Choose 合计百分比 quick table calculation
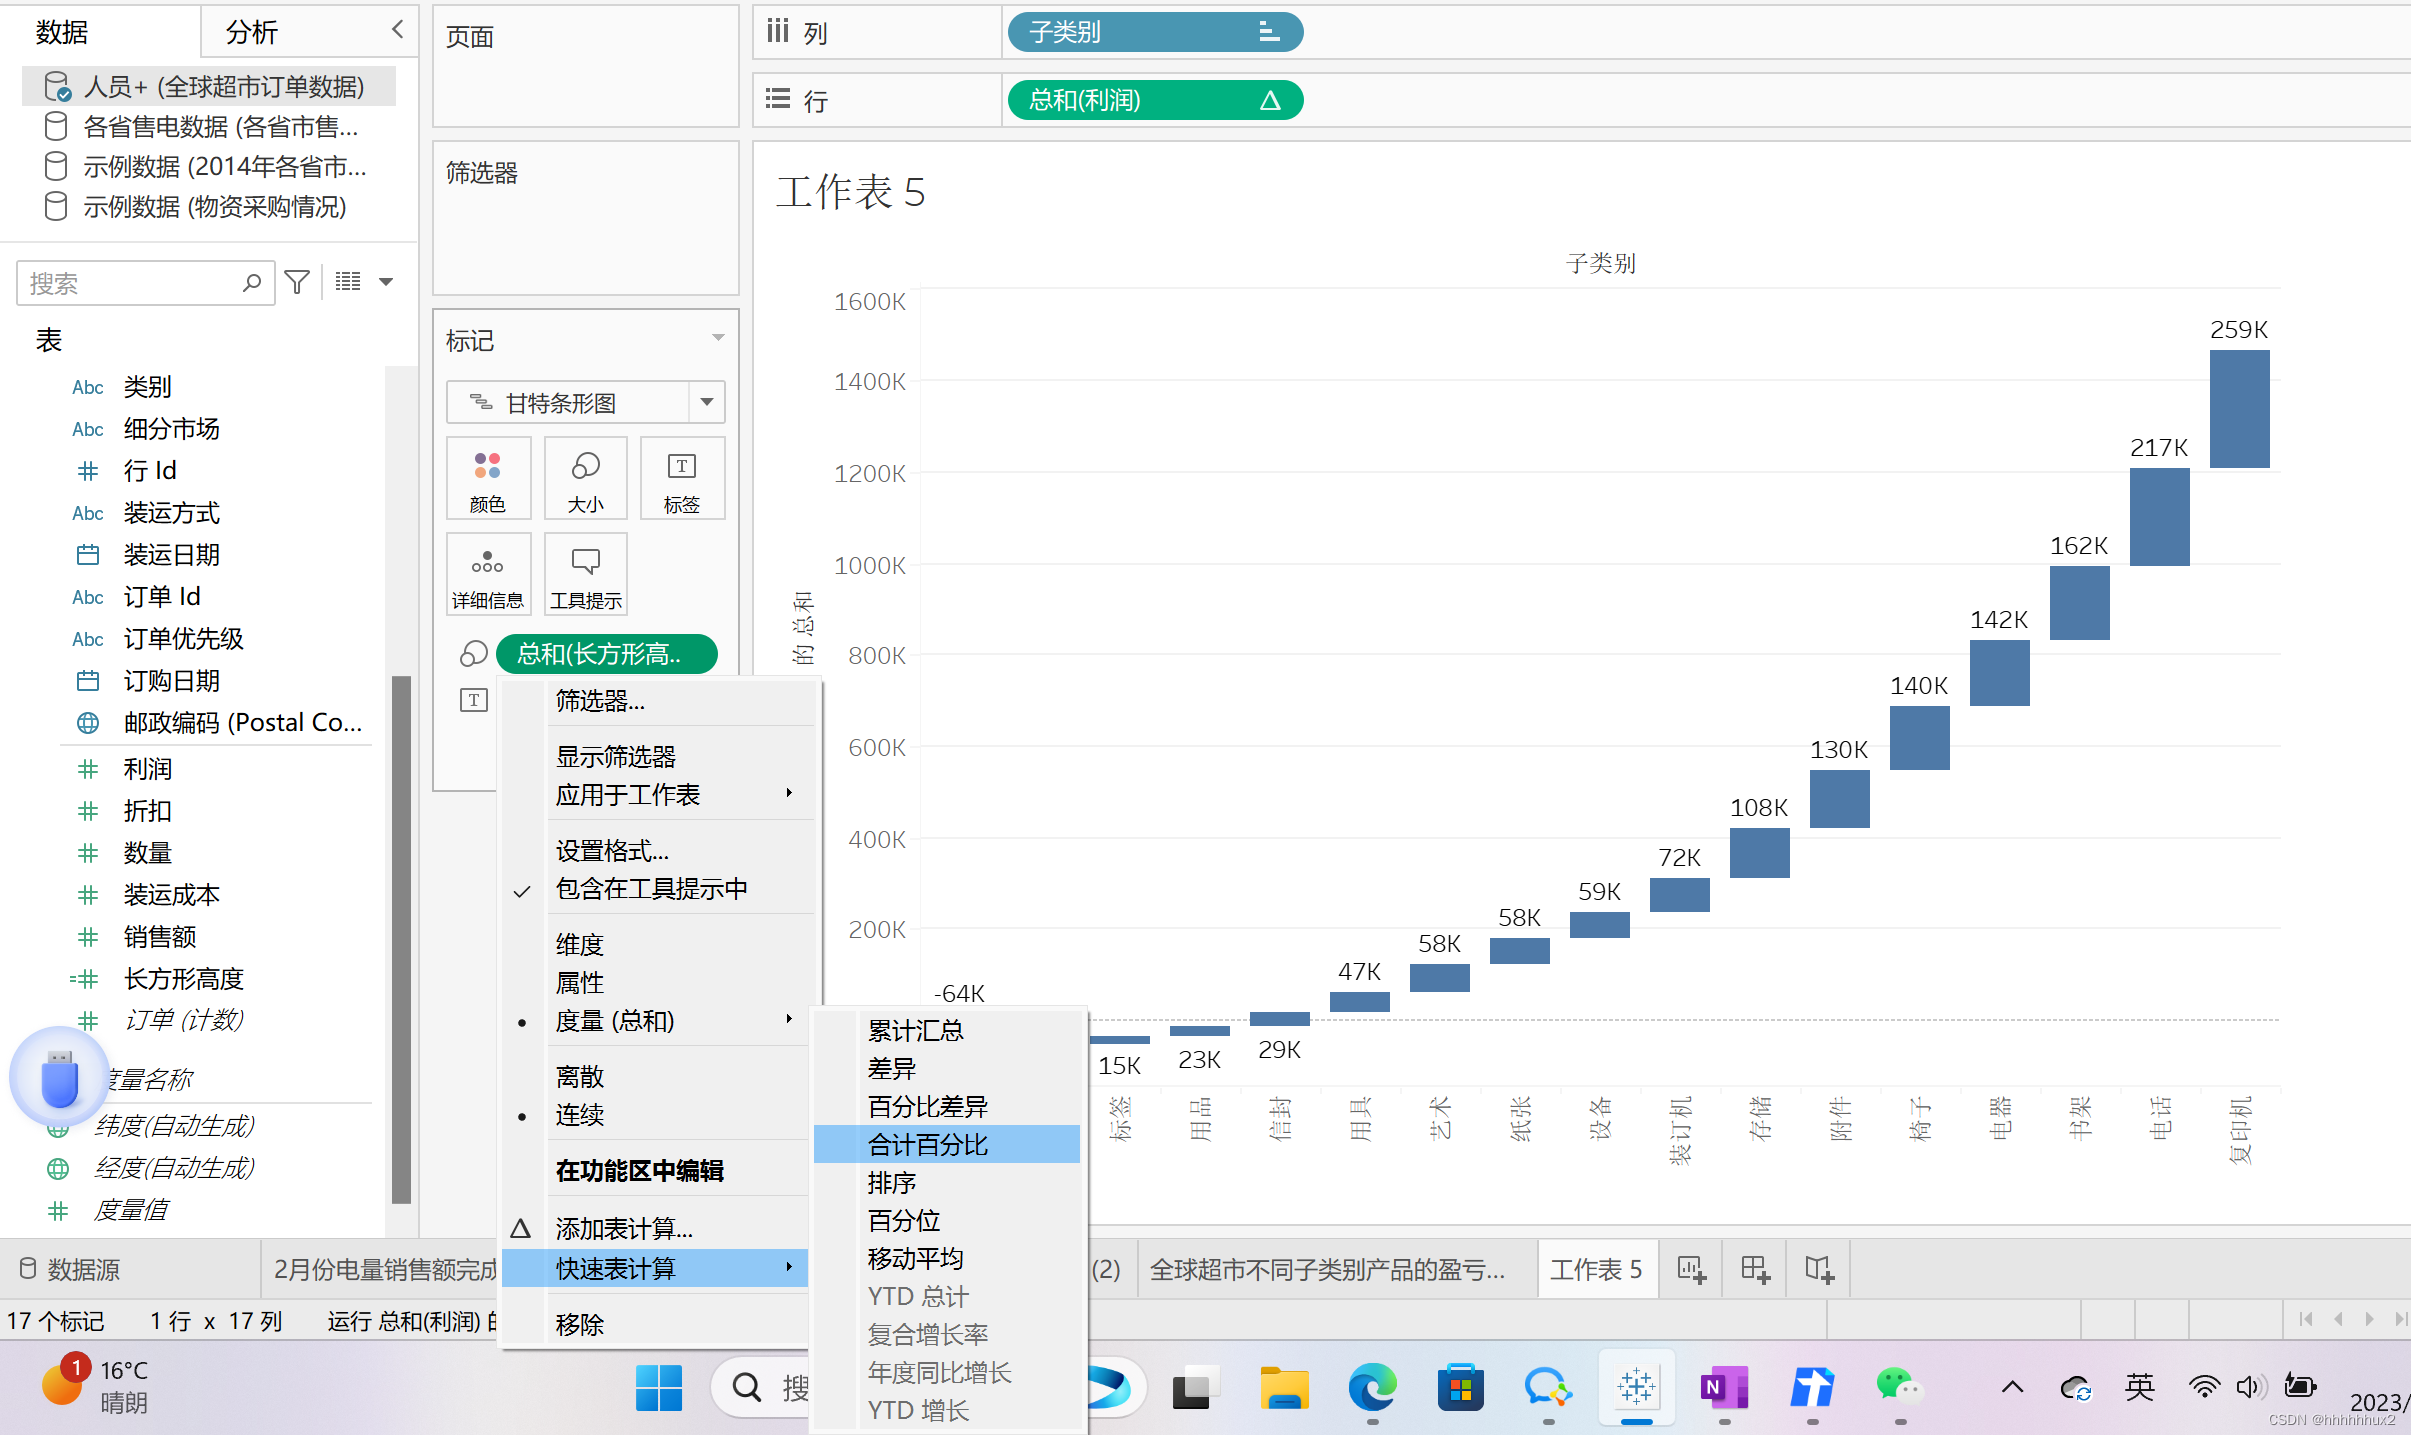This screenshot has height=1435, width=2411. point(928,1145)
